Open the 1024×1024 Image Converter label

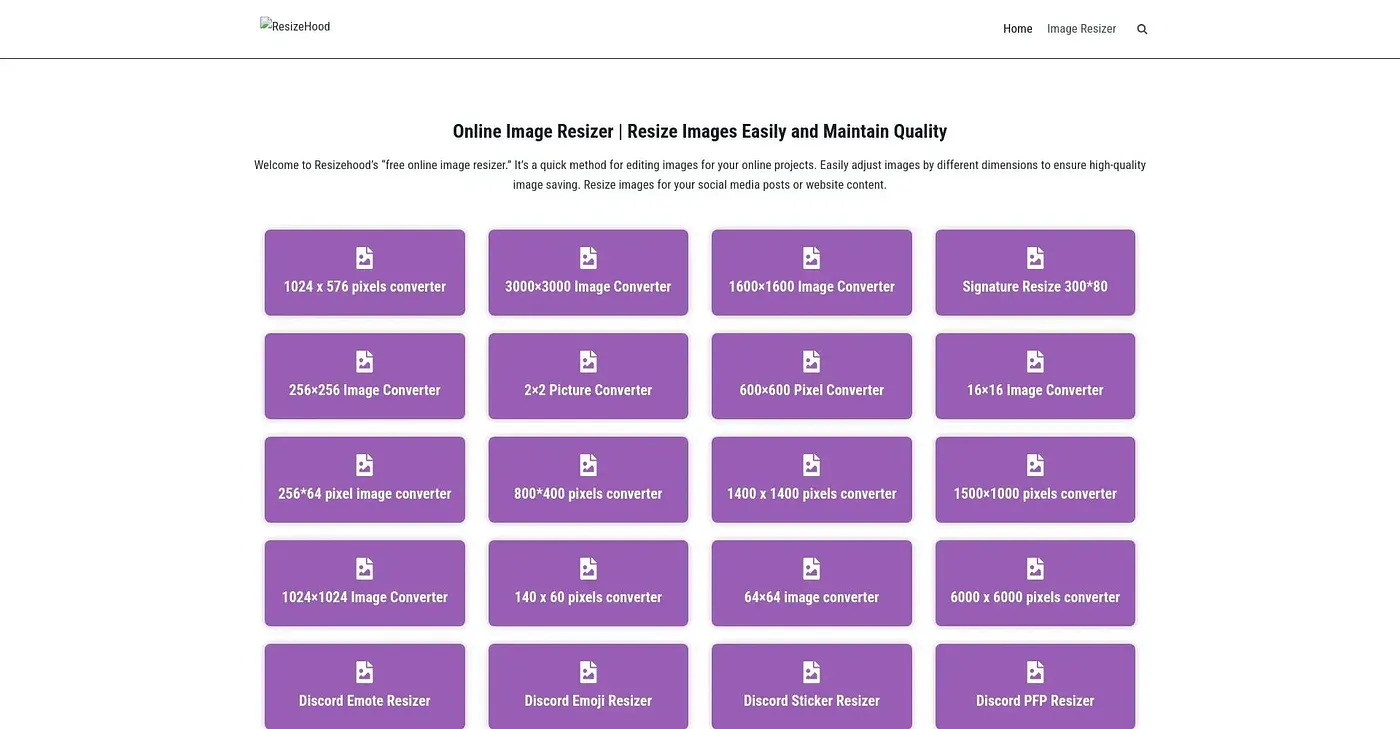pos(364,597)
